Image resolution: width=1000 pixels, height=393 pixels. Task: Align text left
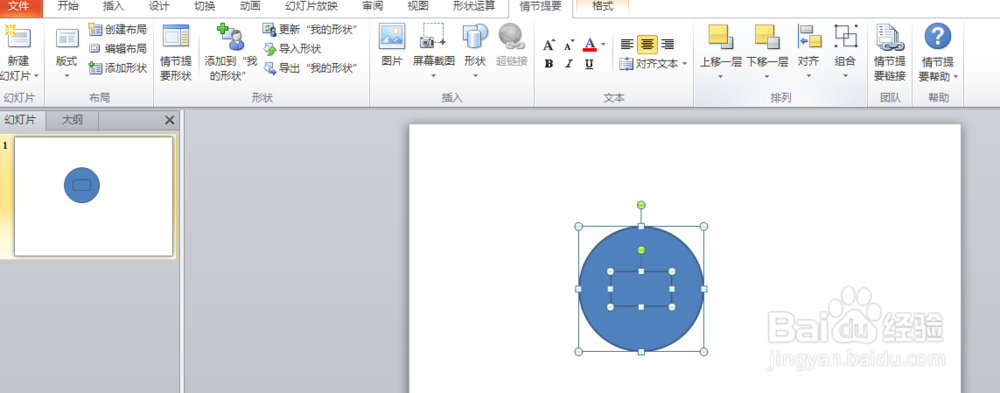click(x=628, y=44)
